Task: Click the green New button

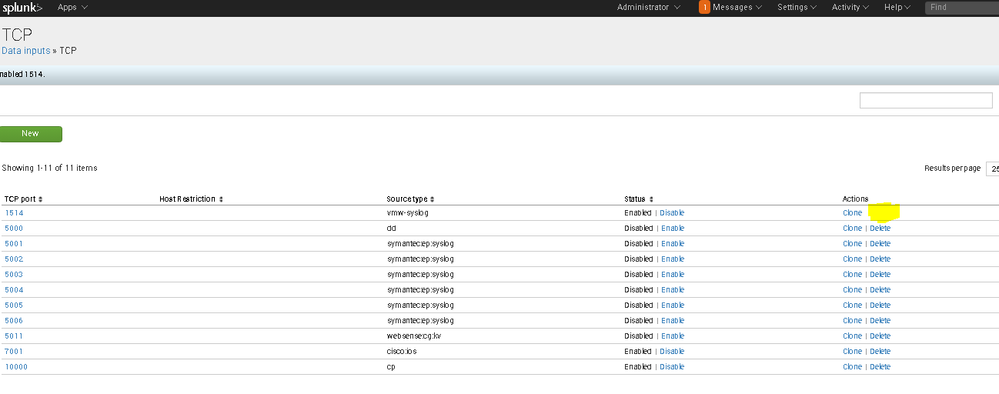Action: [x=31, y=134]
